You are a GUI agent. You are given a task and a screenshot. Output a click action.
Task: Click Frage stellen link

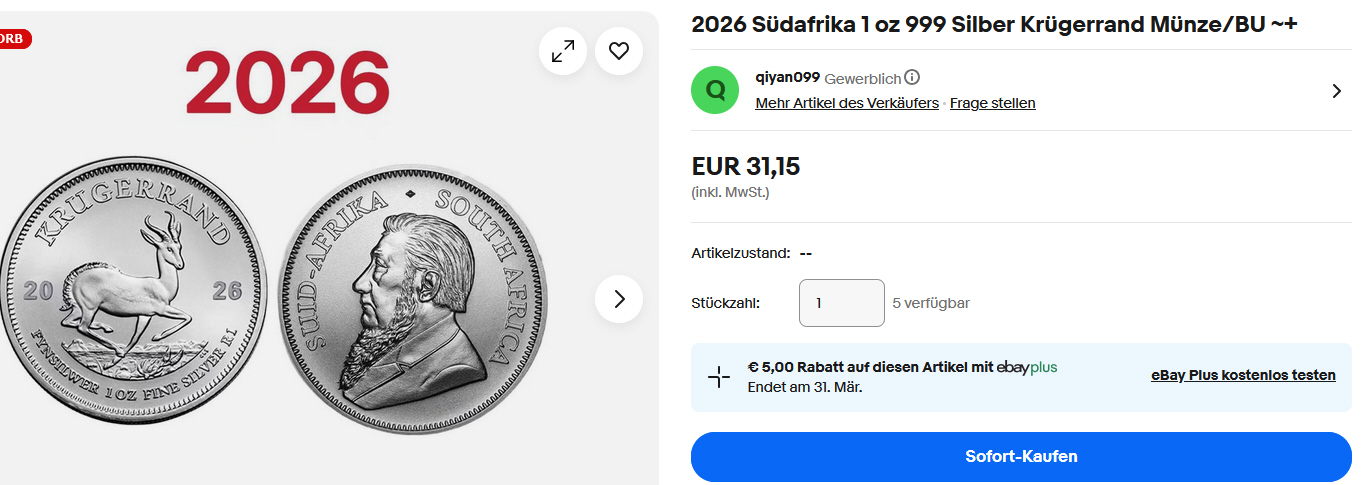pyautogui.click(x=992, y=103)
